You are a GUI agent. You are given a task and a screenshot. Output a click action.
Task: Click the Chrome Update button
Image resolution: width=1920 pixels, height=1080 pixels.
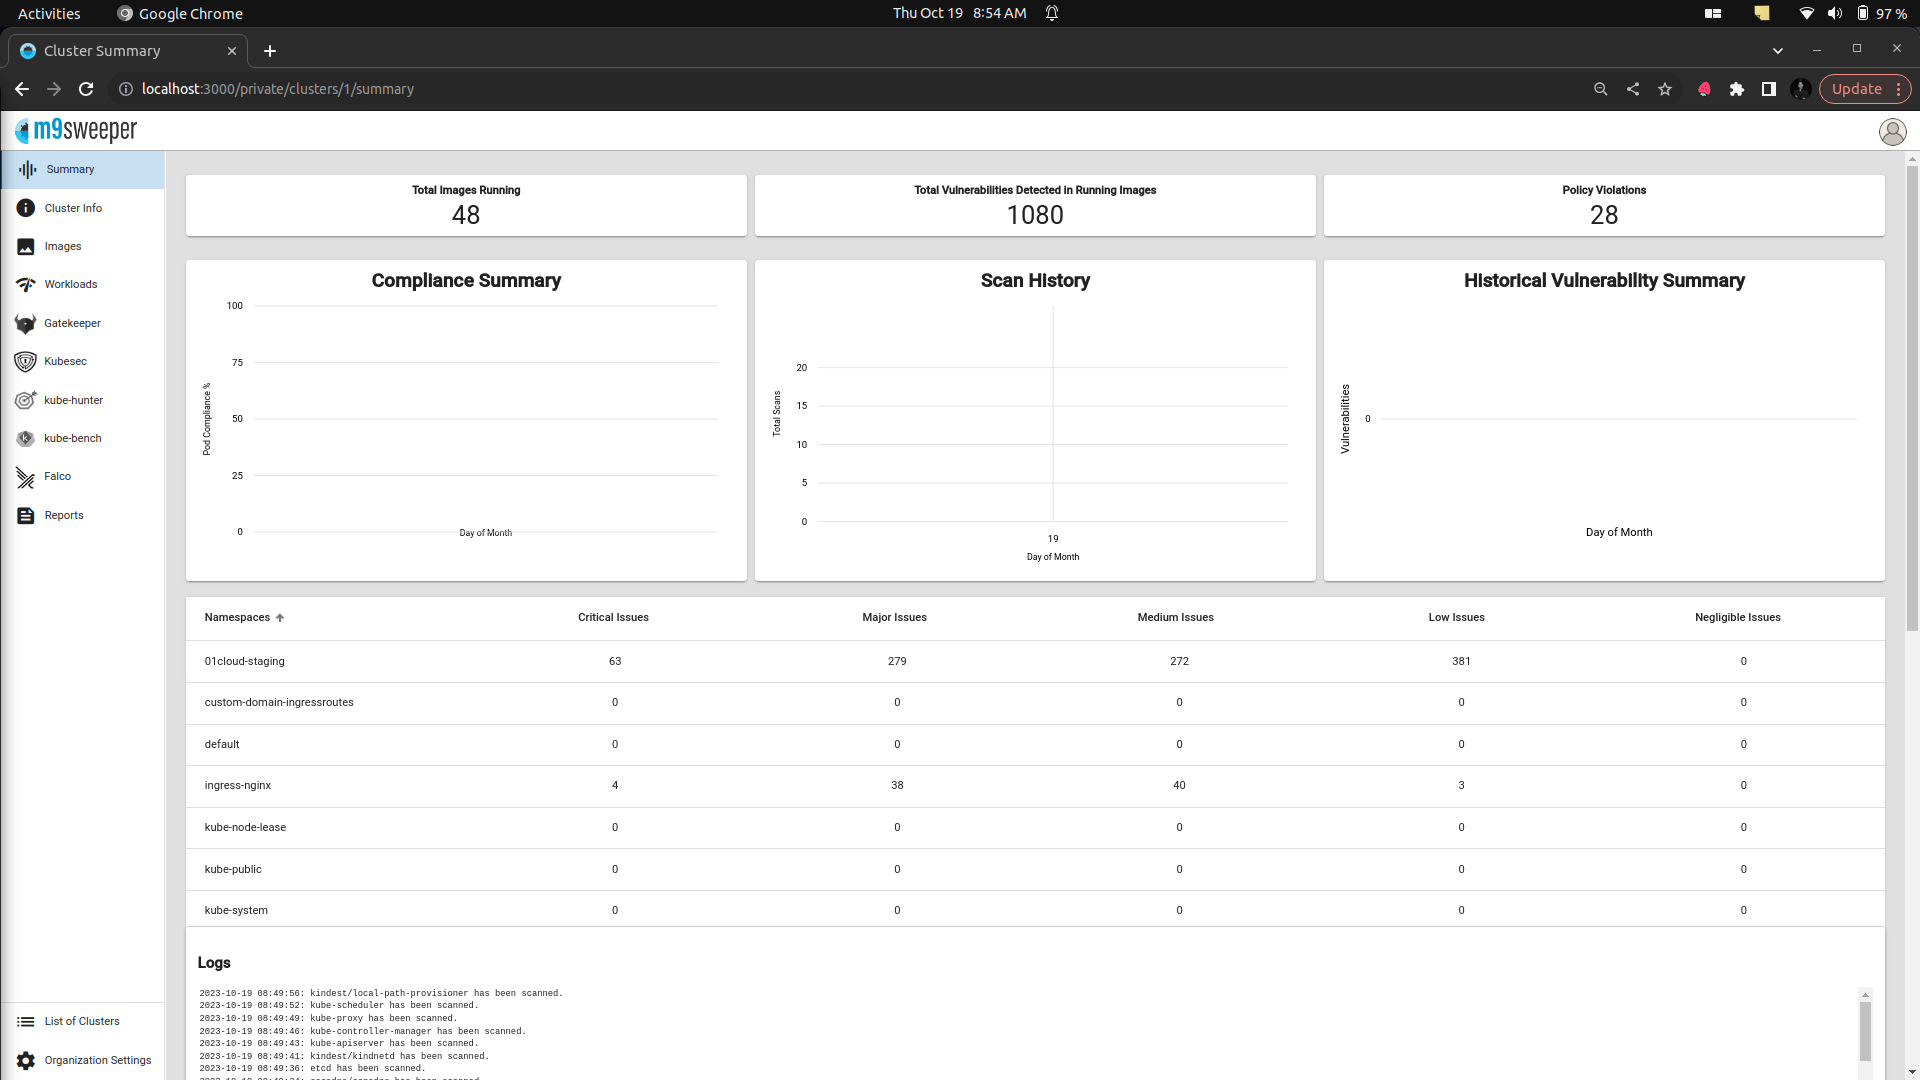pyautogui.click(x=1856, y=89)
